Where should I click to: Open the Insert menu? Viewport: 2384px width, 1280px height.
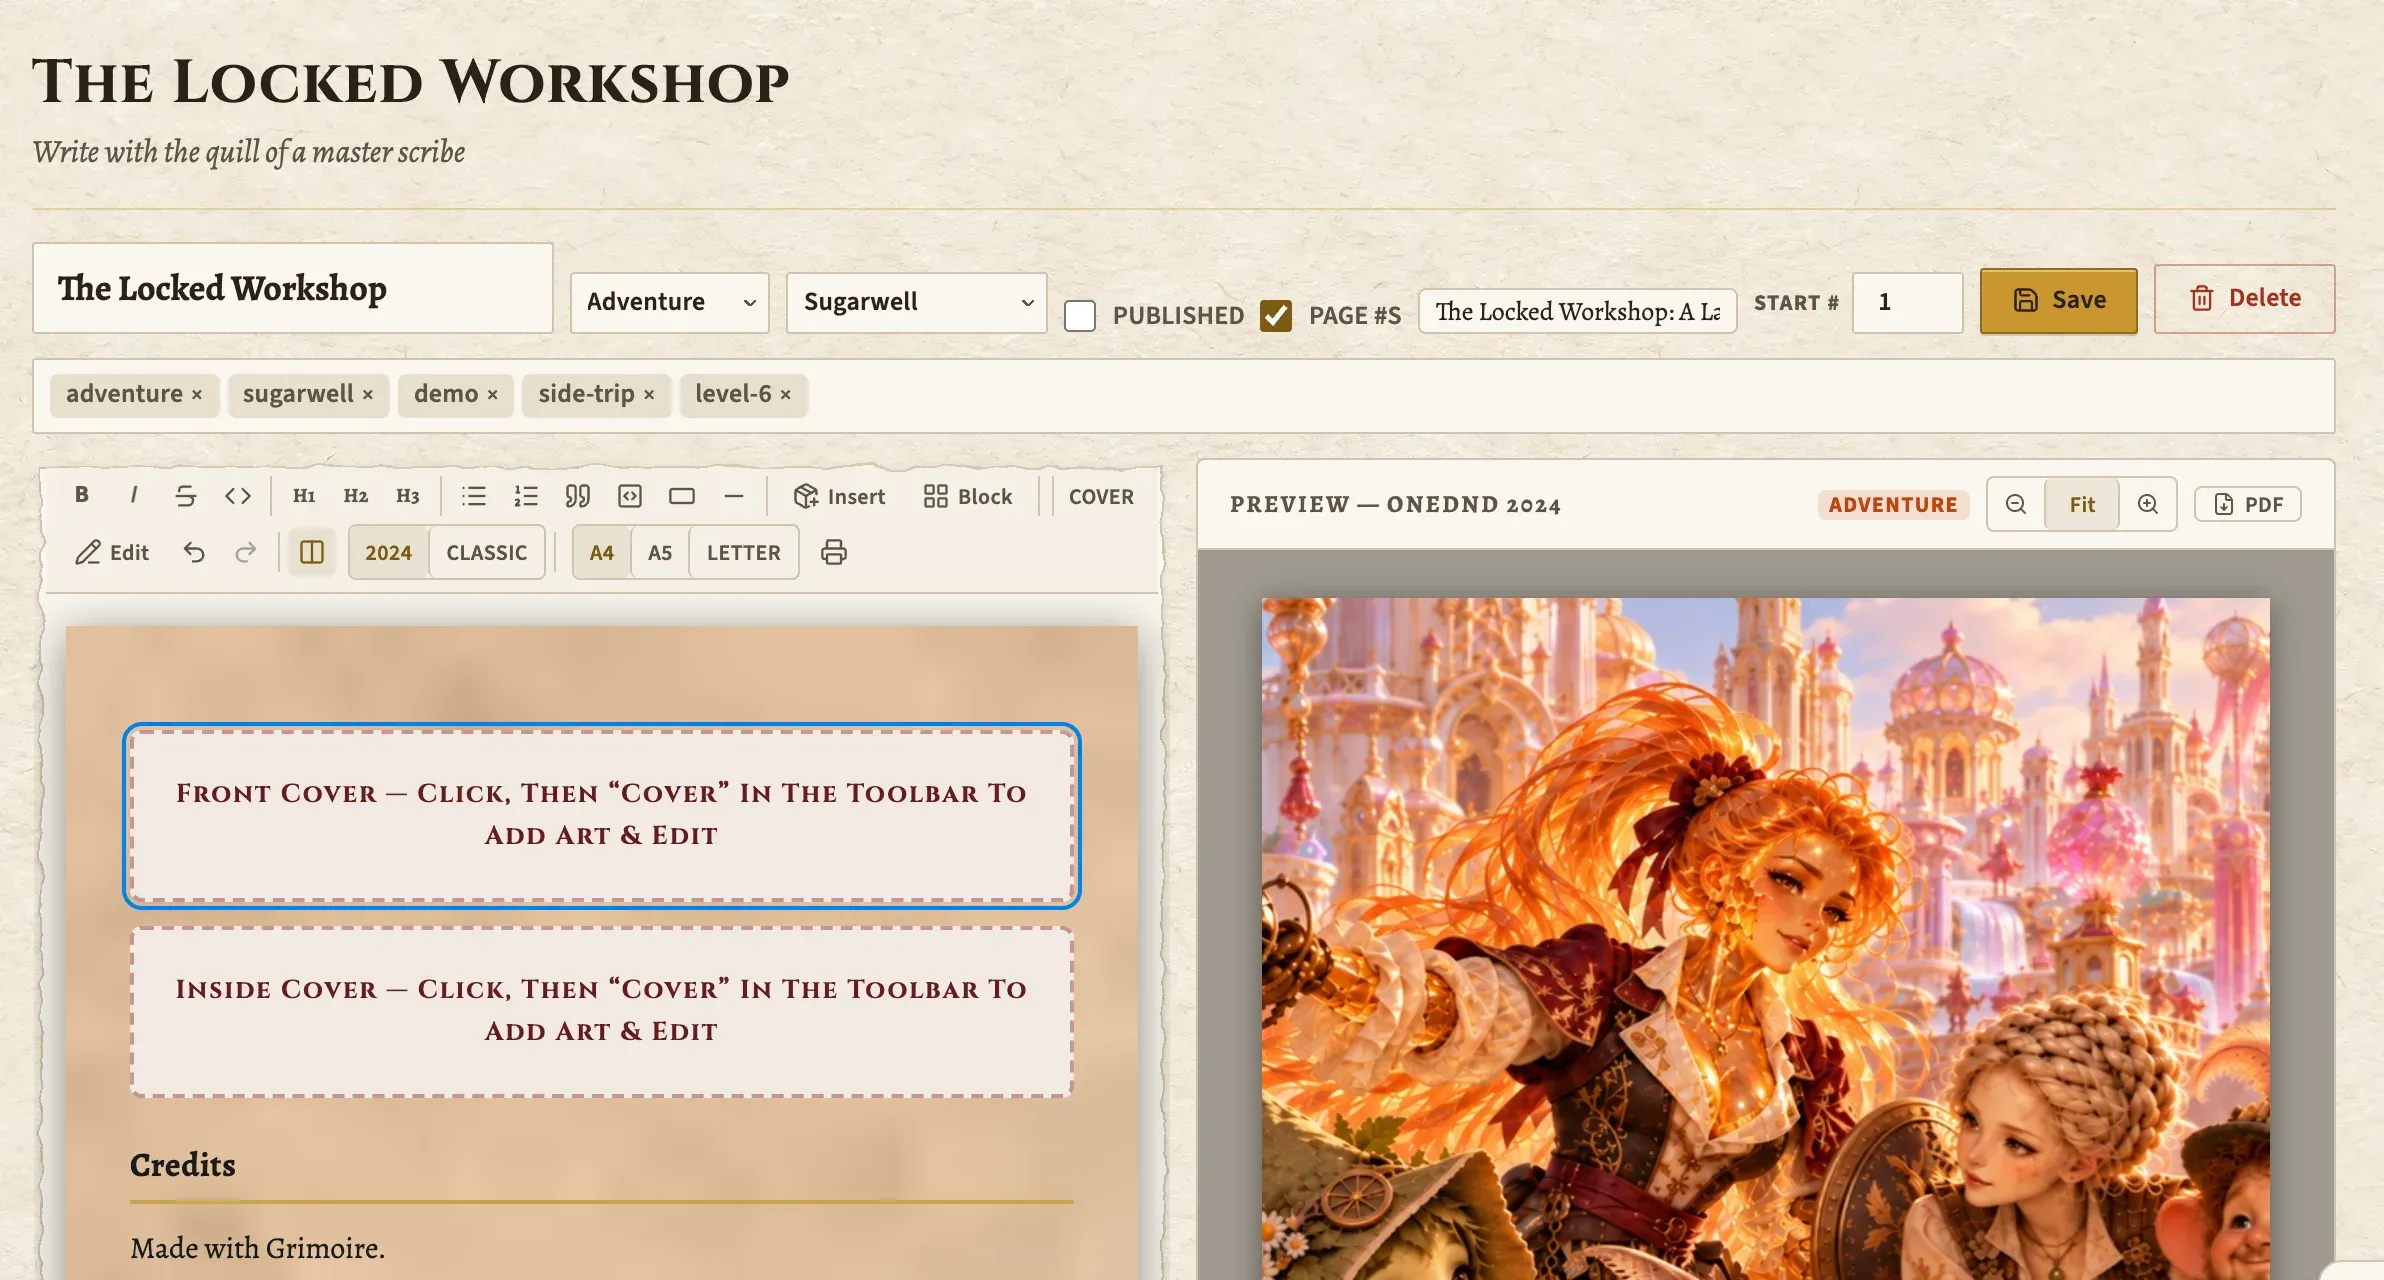[x=840, y=496]
